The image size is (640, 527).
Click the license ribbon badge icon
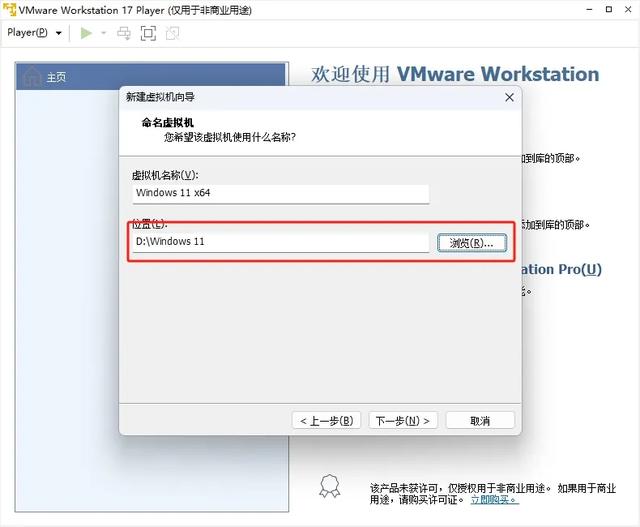click(x=330, y=486)
